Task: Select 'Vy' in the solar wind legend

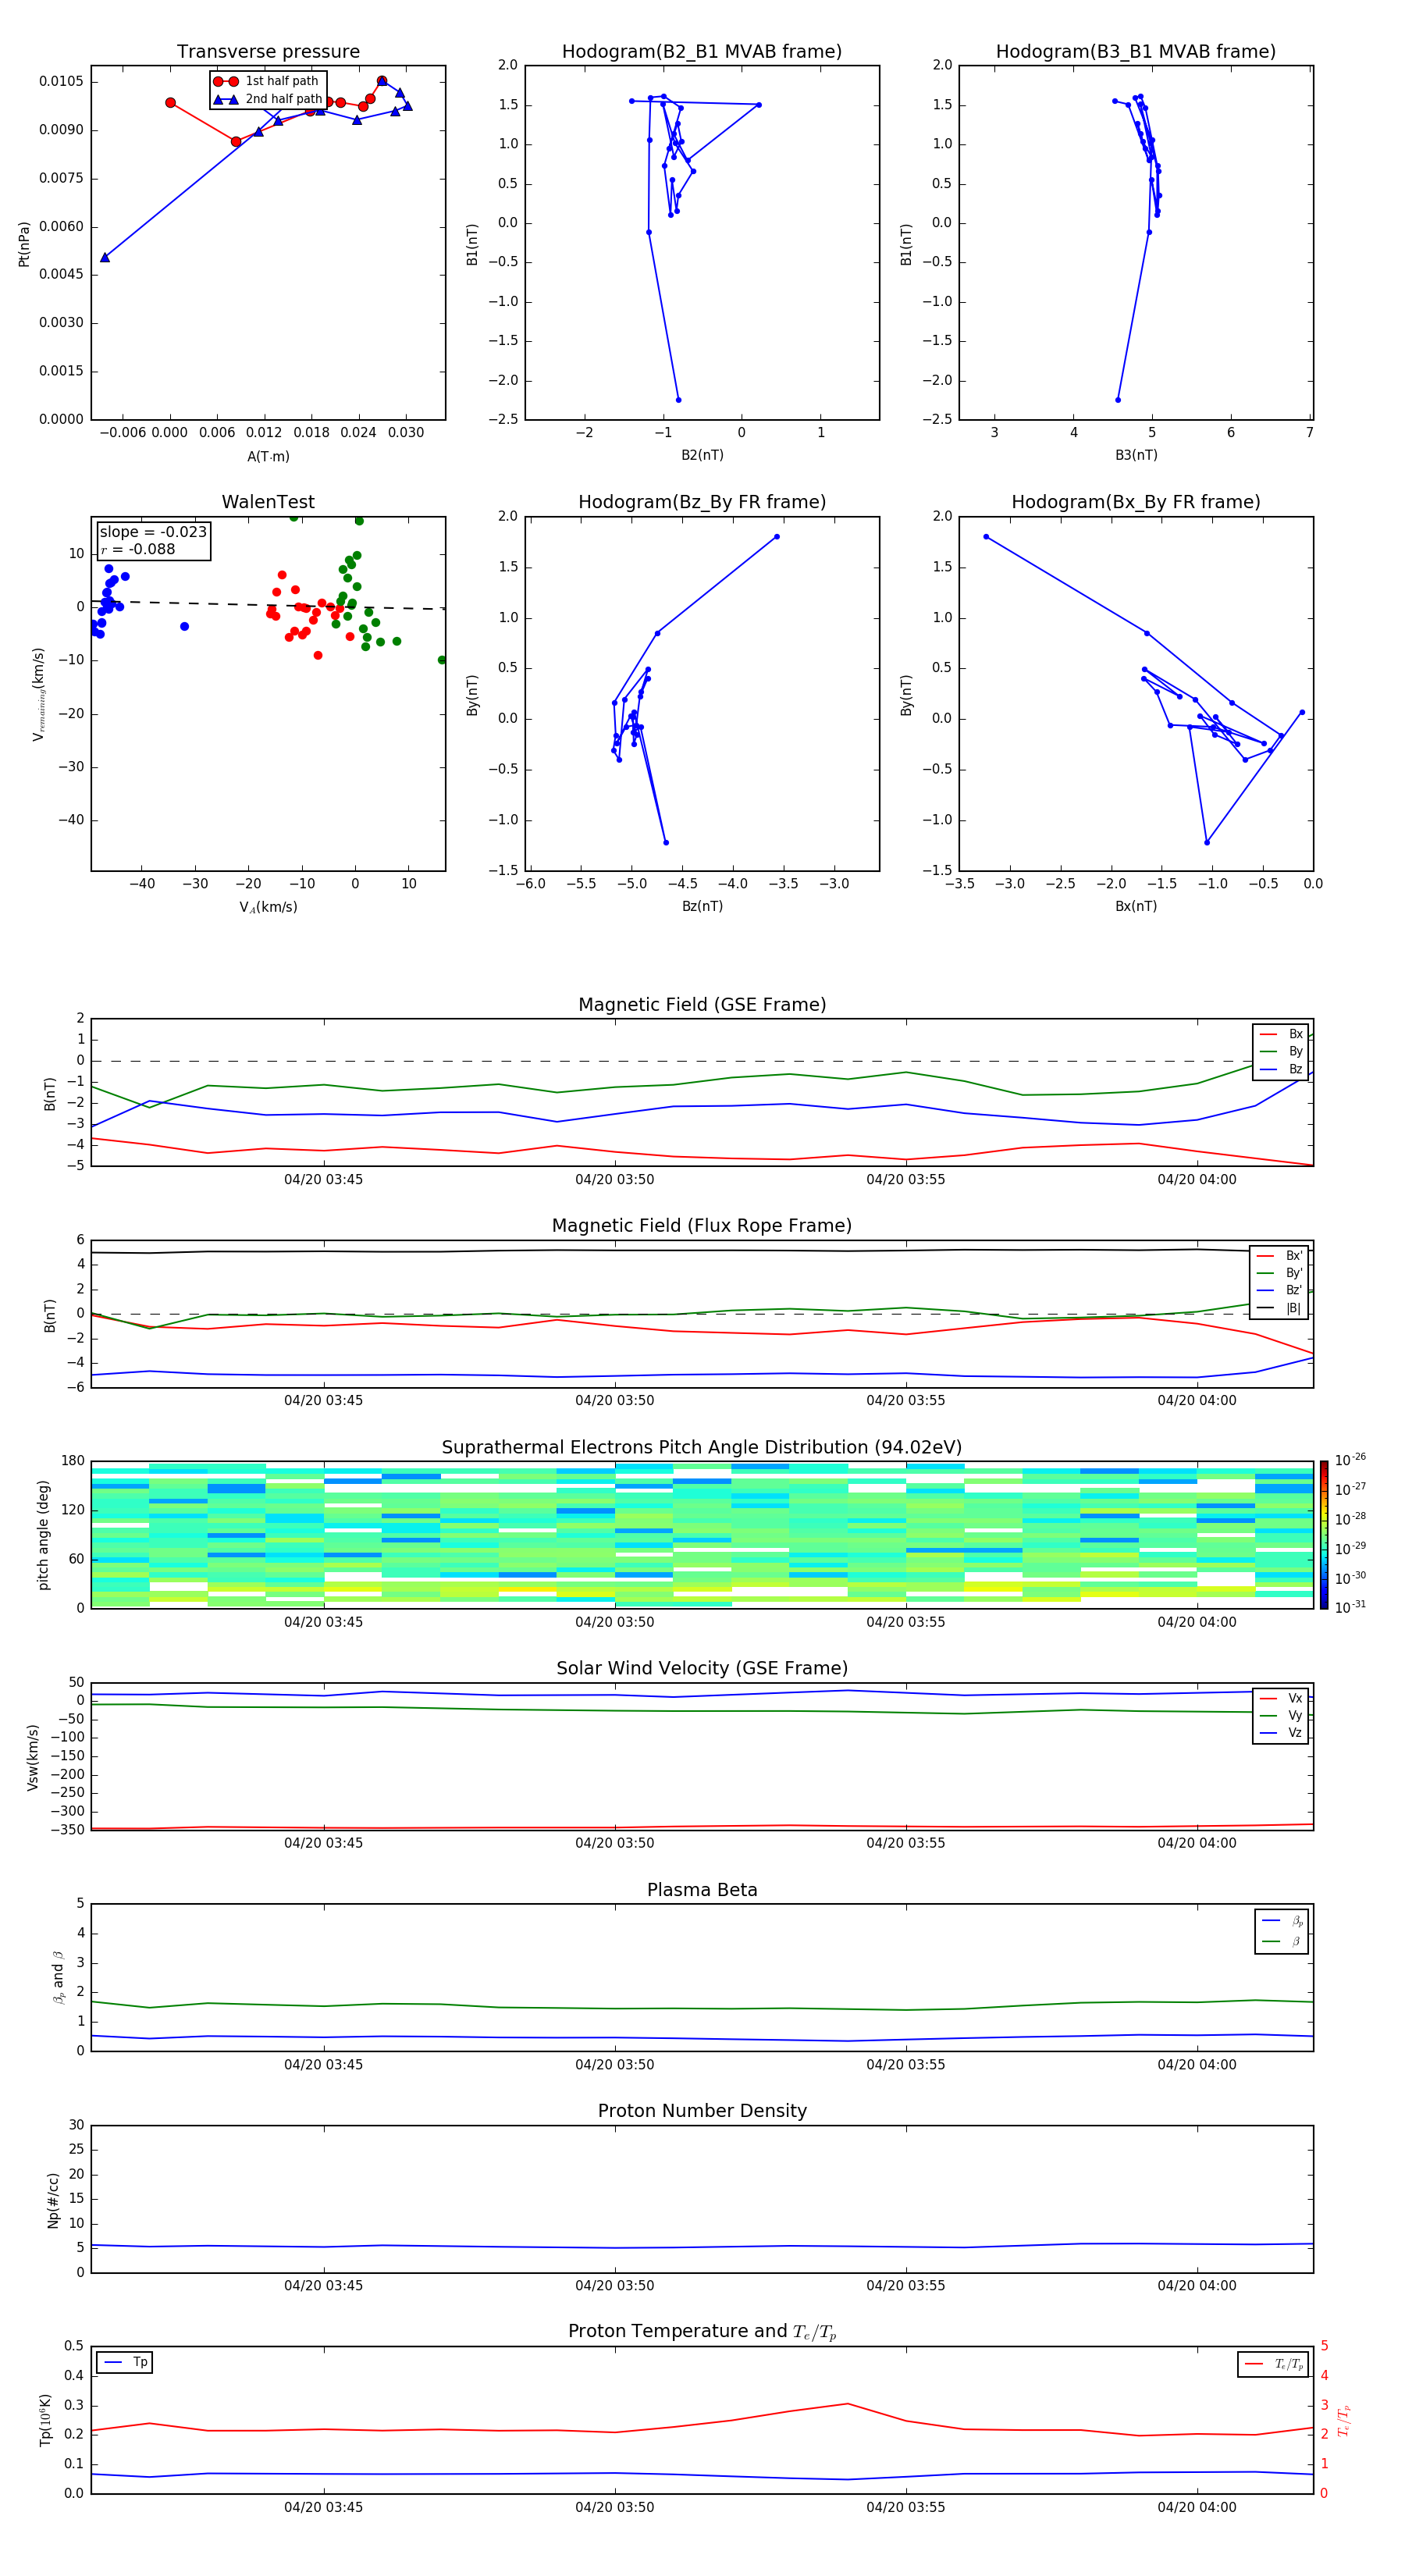Action: pyautogui.click(x=1282, y=1715)
